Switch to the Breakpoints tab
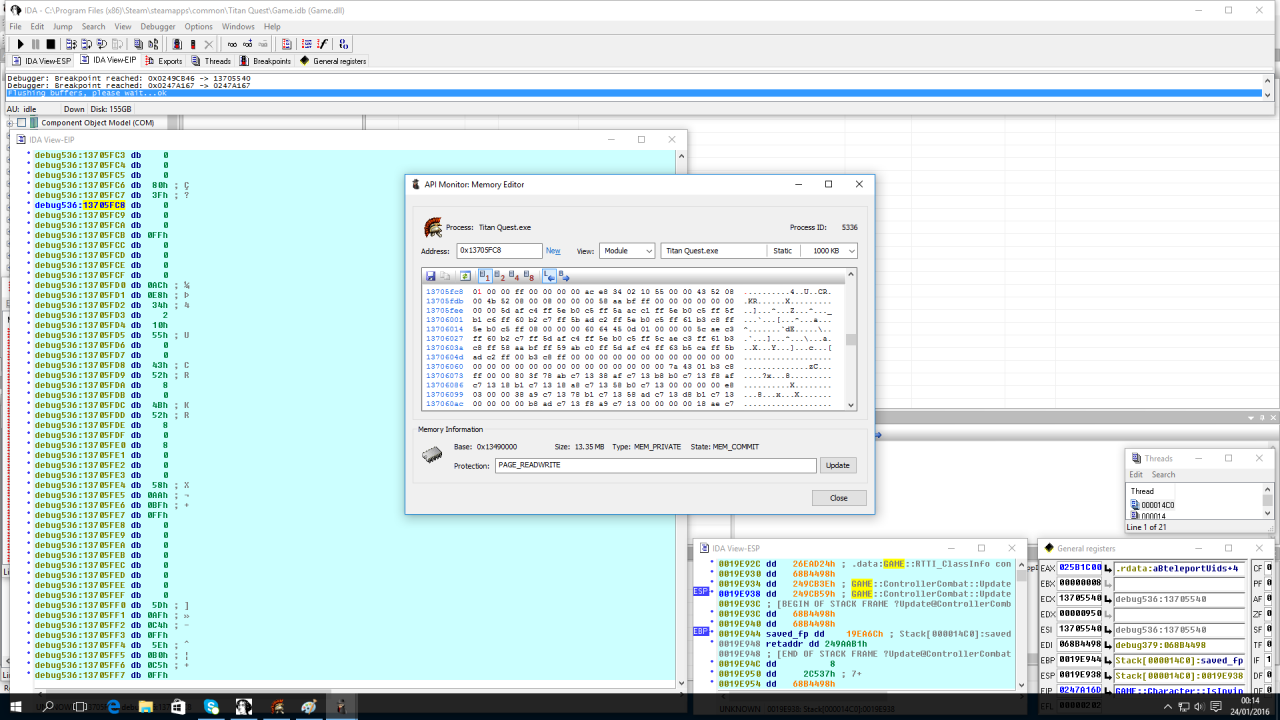The width and height of the screenshot is (1280, 720). coord(264,61)
